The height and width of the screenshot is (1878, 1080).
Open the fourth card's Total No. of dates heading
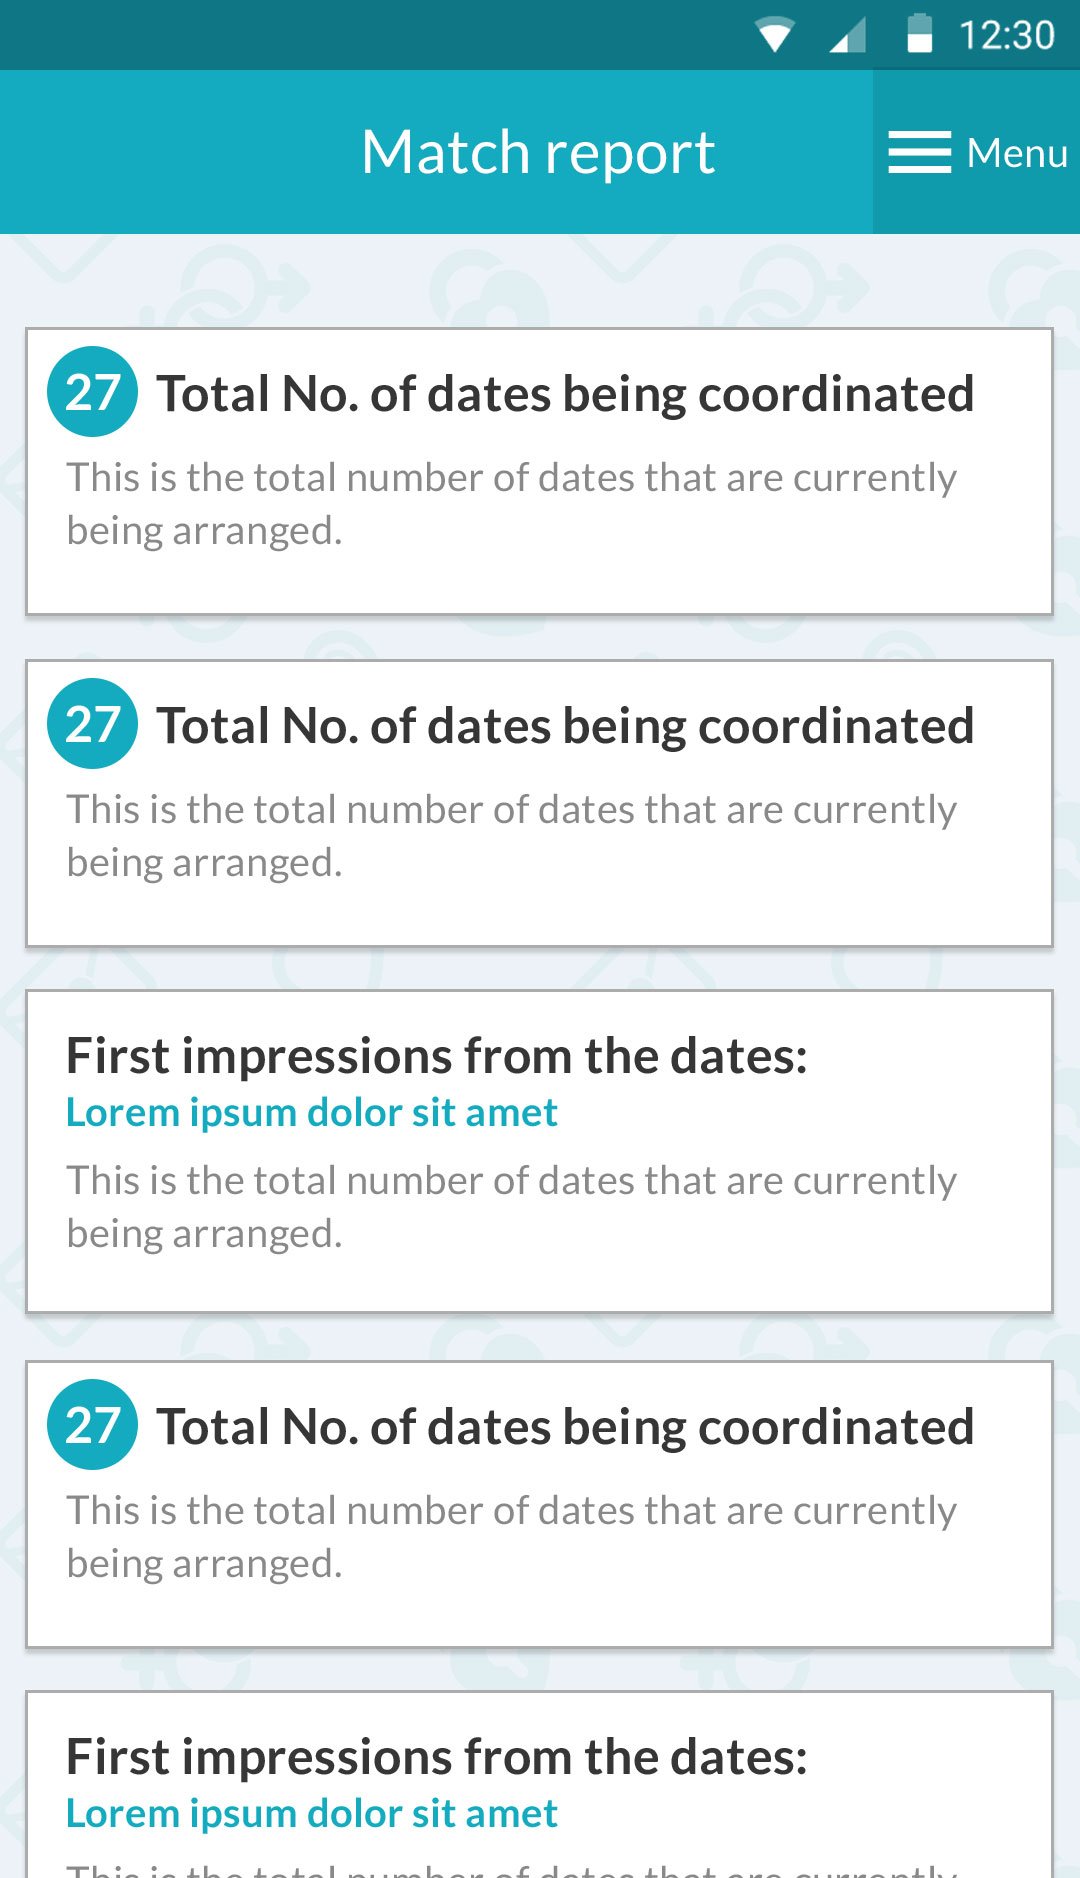pos(565,1426)
